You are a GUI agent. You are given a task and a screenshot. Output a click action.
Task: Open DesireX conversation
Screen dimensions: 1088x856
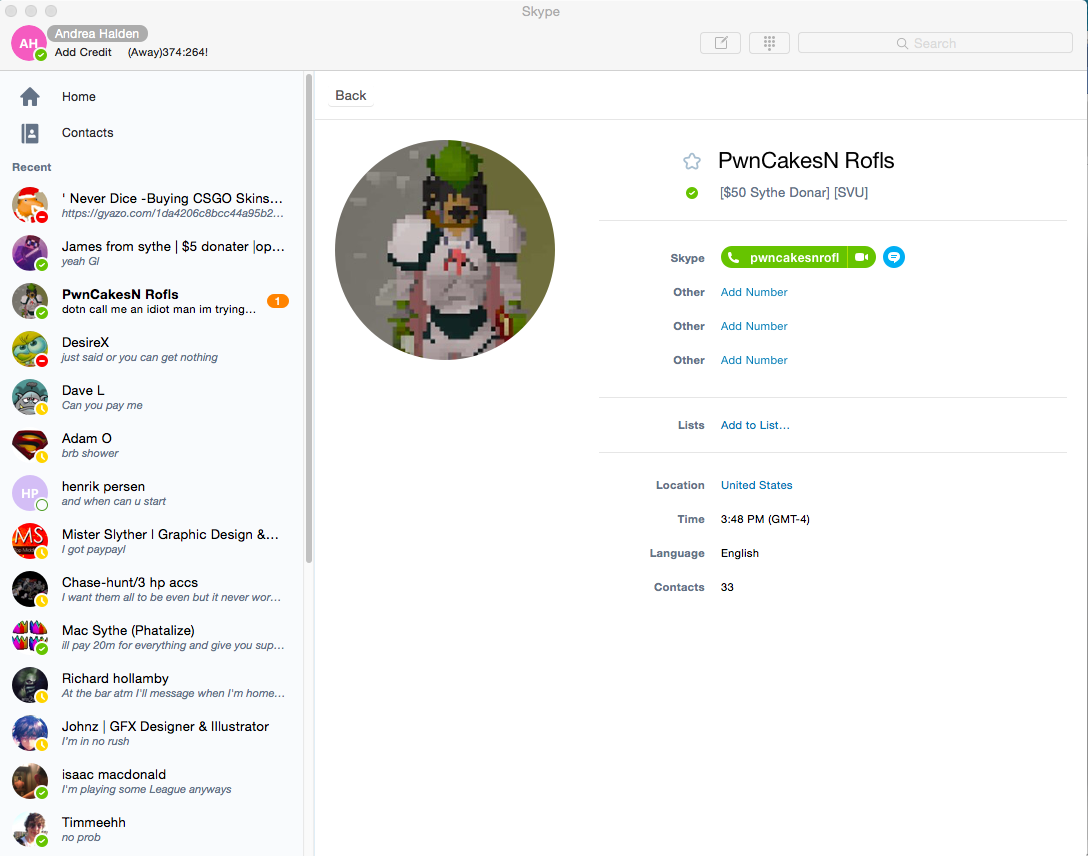[151, 349]
